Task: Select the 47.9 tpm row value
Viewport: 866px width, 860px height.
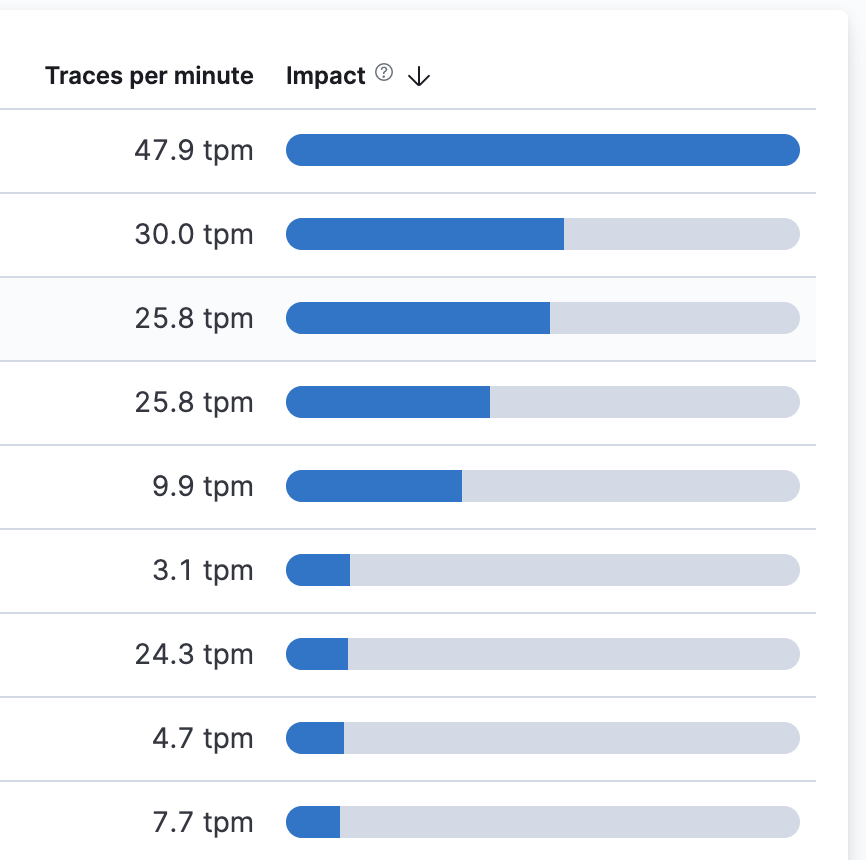Action: 194,150
